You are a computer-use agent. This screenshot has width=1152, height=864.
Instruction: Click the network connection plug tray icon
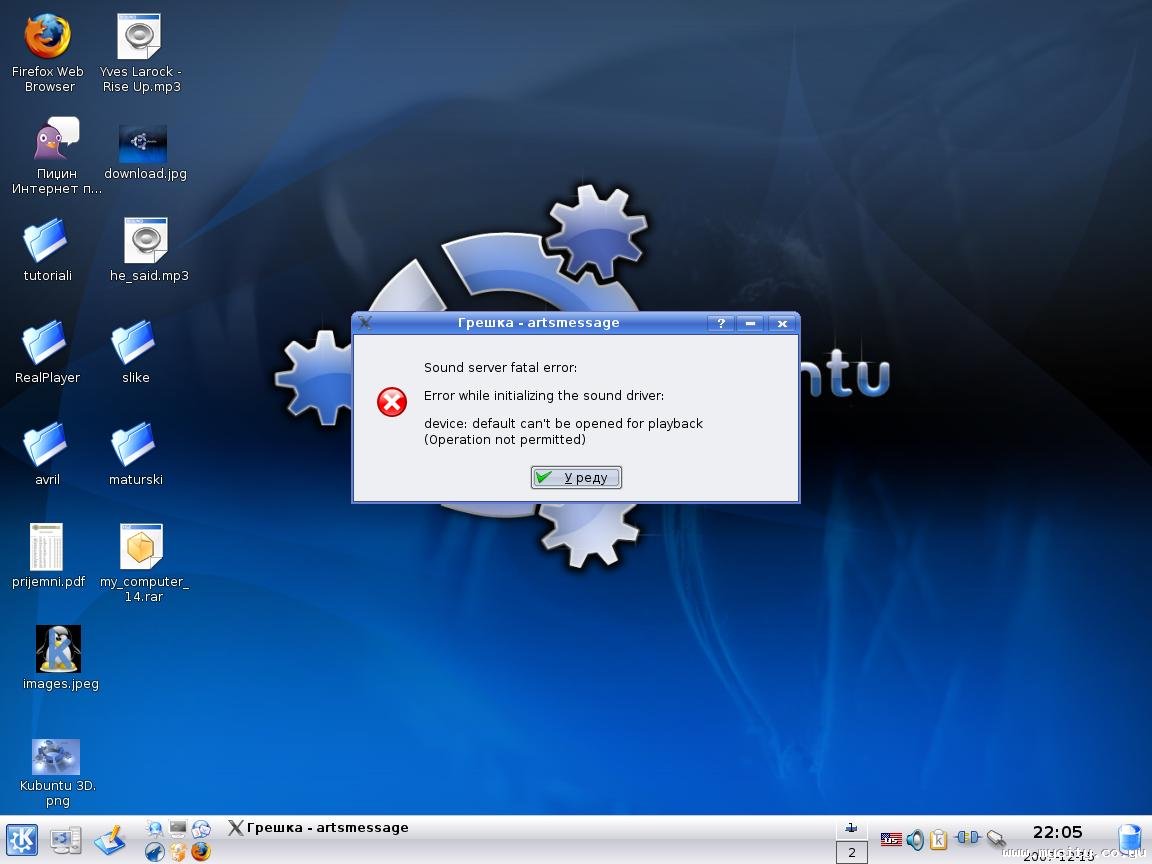pos(967,838)
